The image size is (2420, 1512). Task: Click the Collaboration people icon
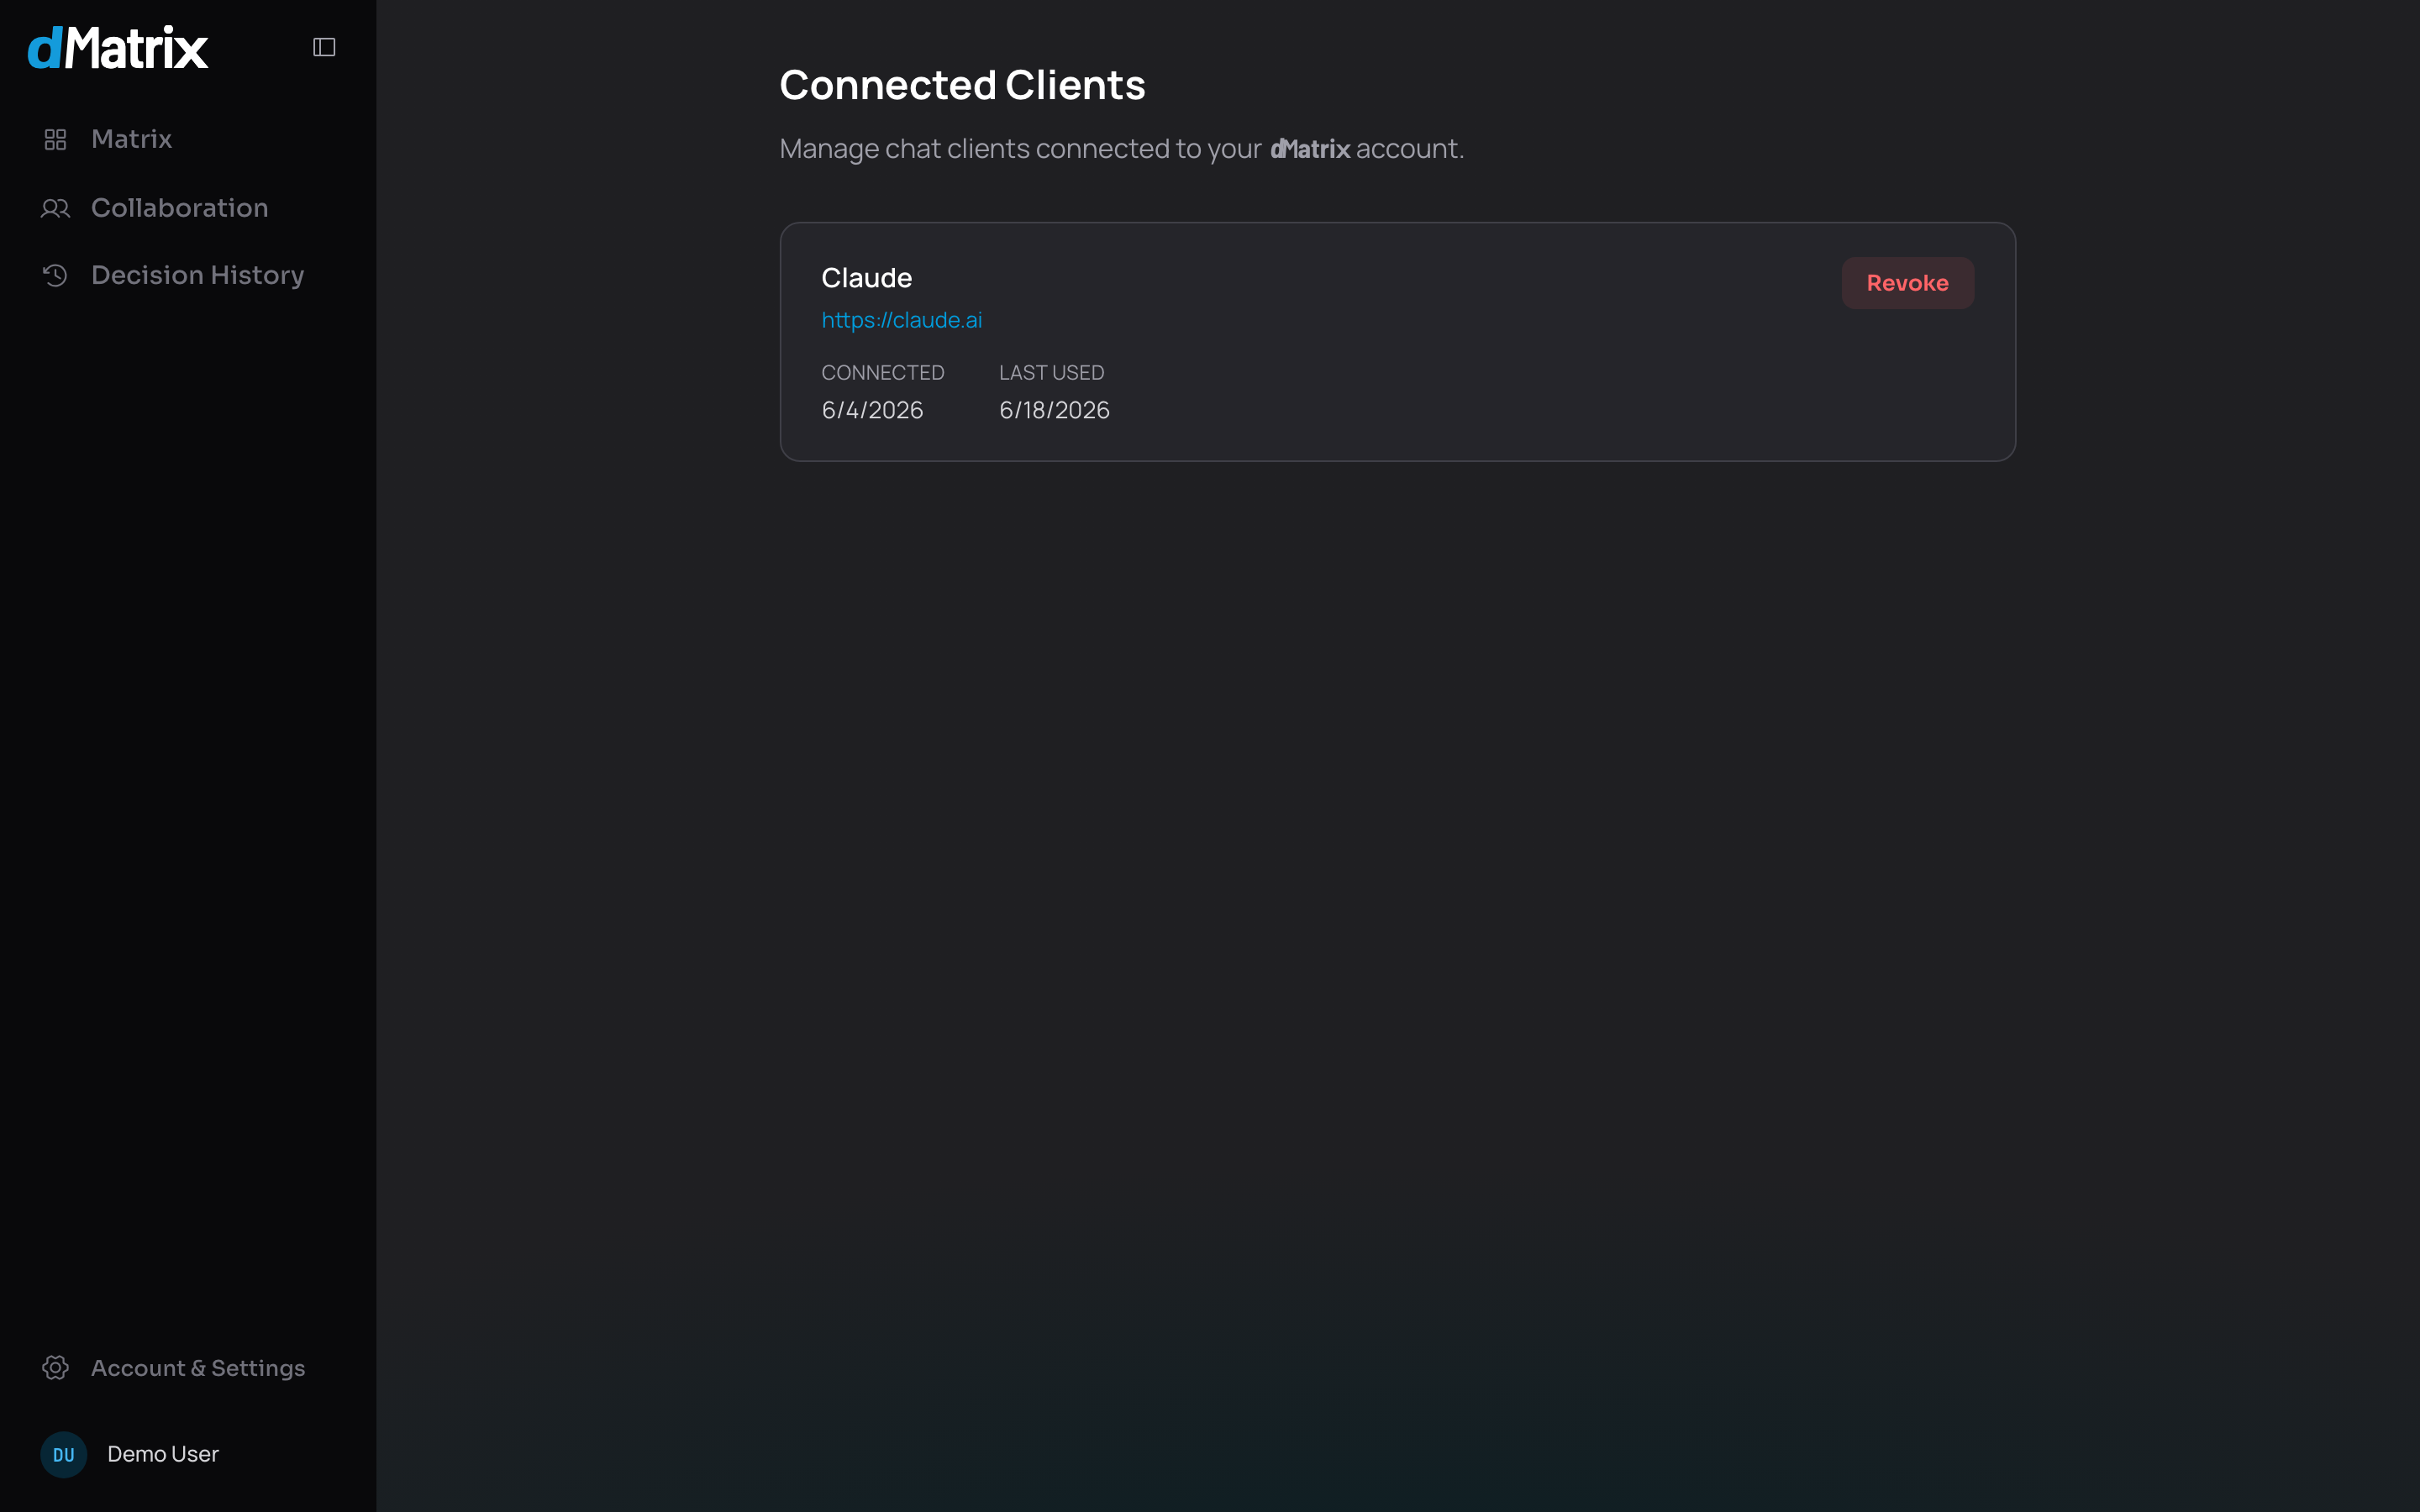55,208
